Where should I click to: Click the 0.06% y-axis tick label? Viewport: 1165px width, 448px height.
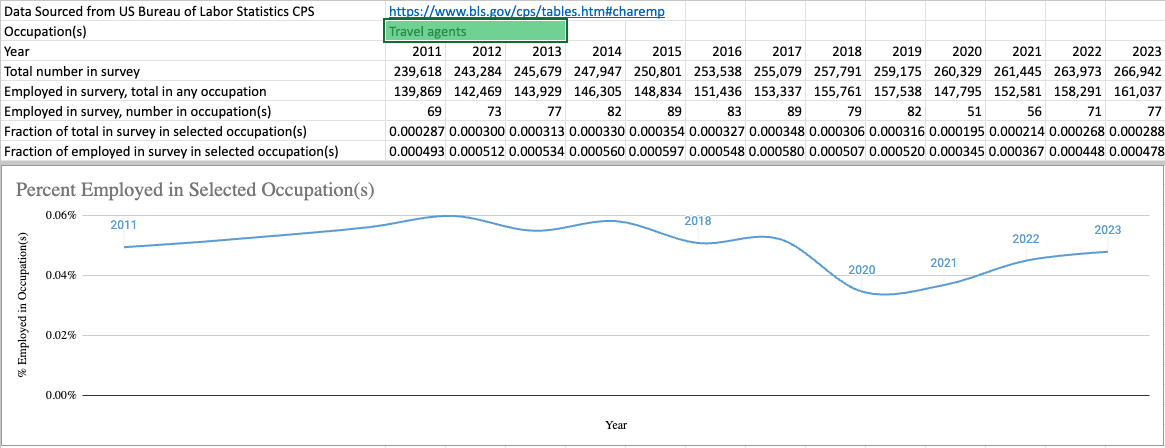point(61,215)
